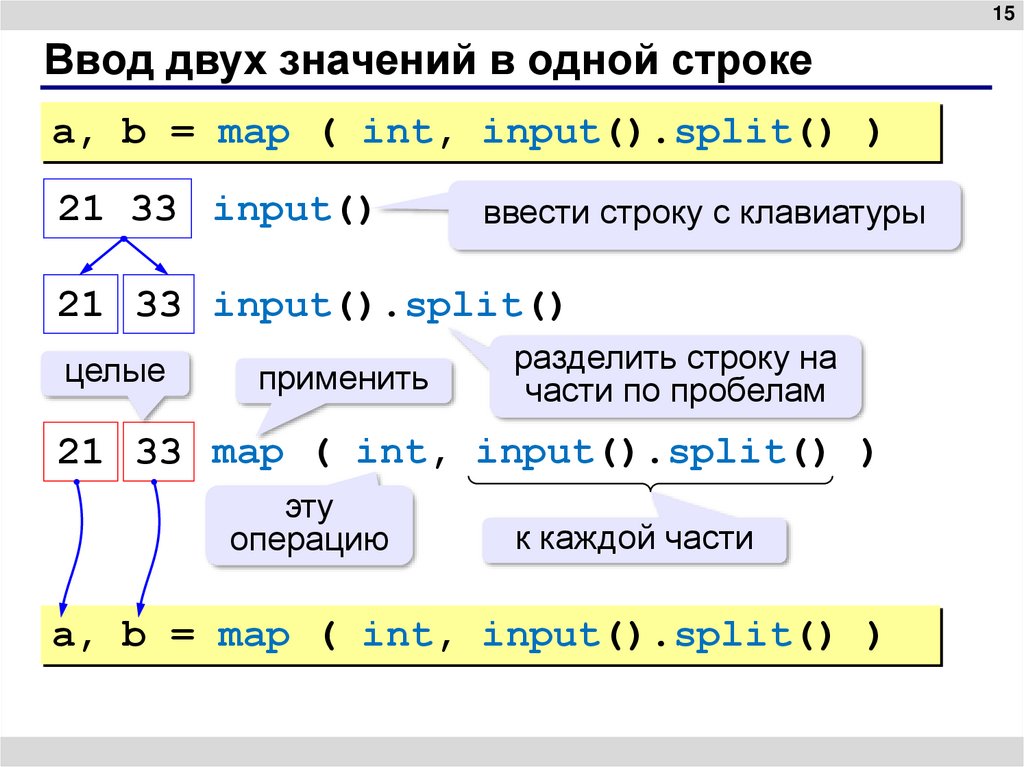Click the blue box containing '21 33'

[x=118, y=208]
